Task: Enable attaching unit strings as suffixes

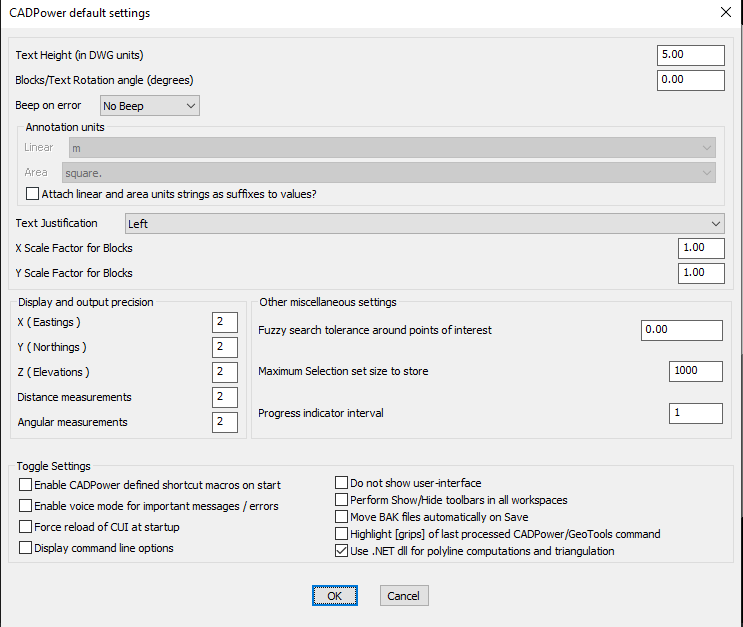Action: point(33,194)
